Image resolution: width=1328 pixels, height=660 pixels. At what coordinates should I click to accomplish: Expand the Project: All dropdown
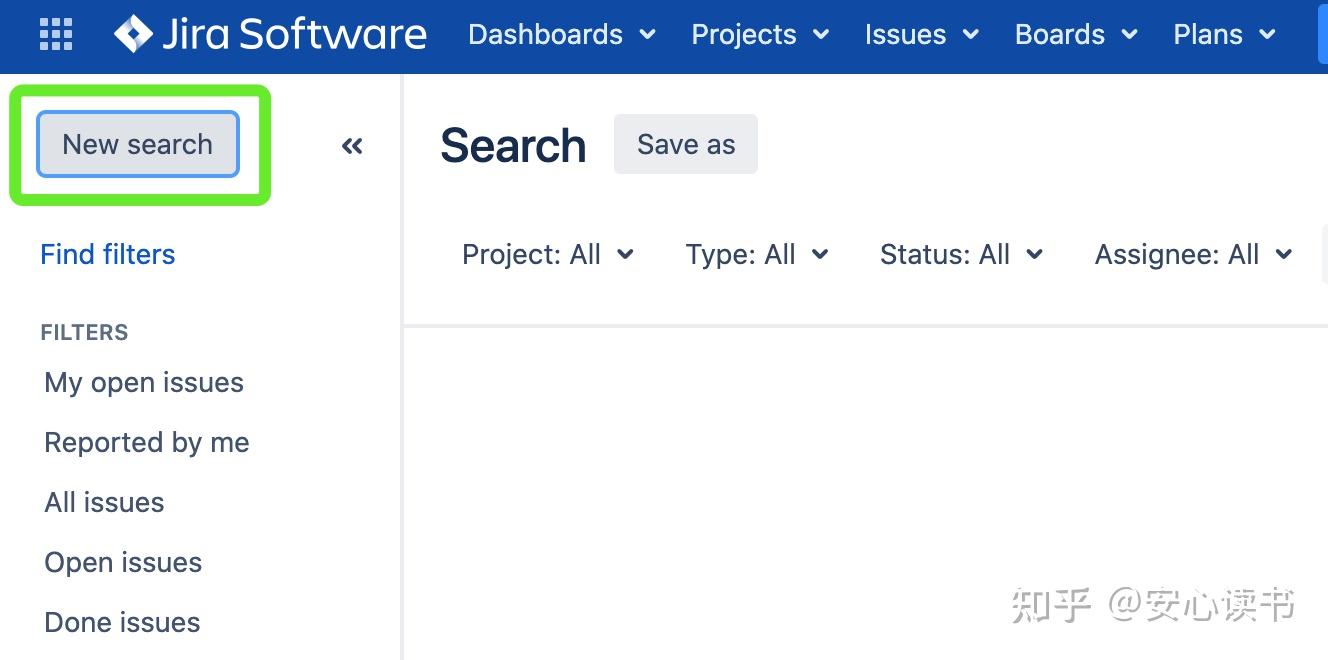point(548,254)
